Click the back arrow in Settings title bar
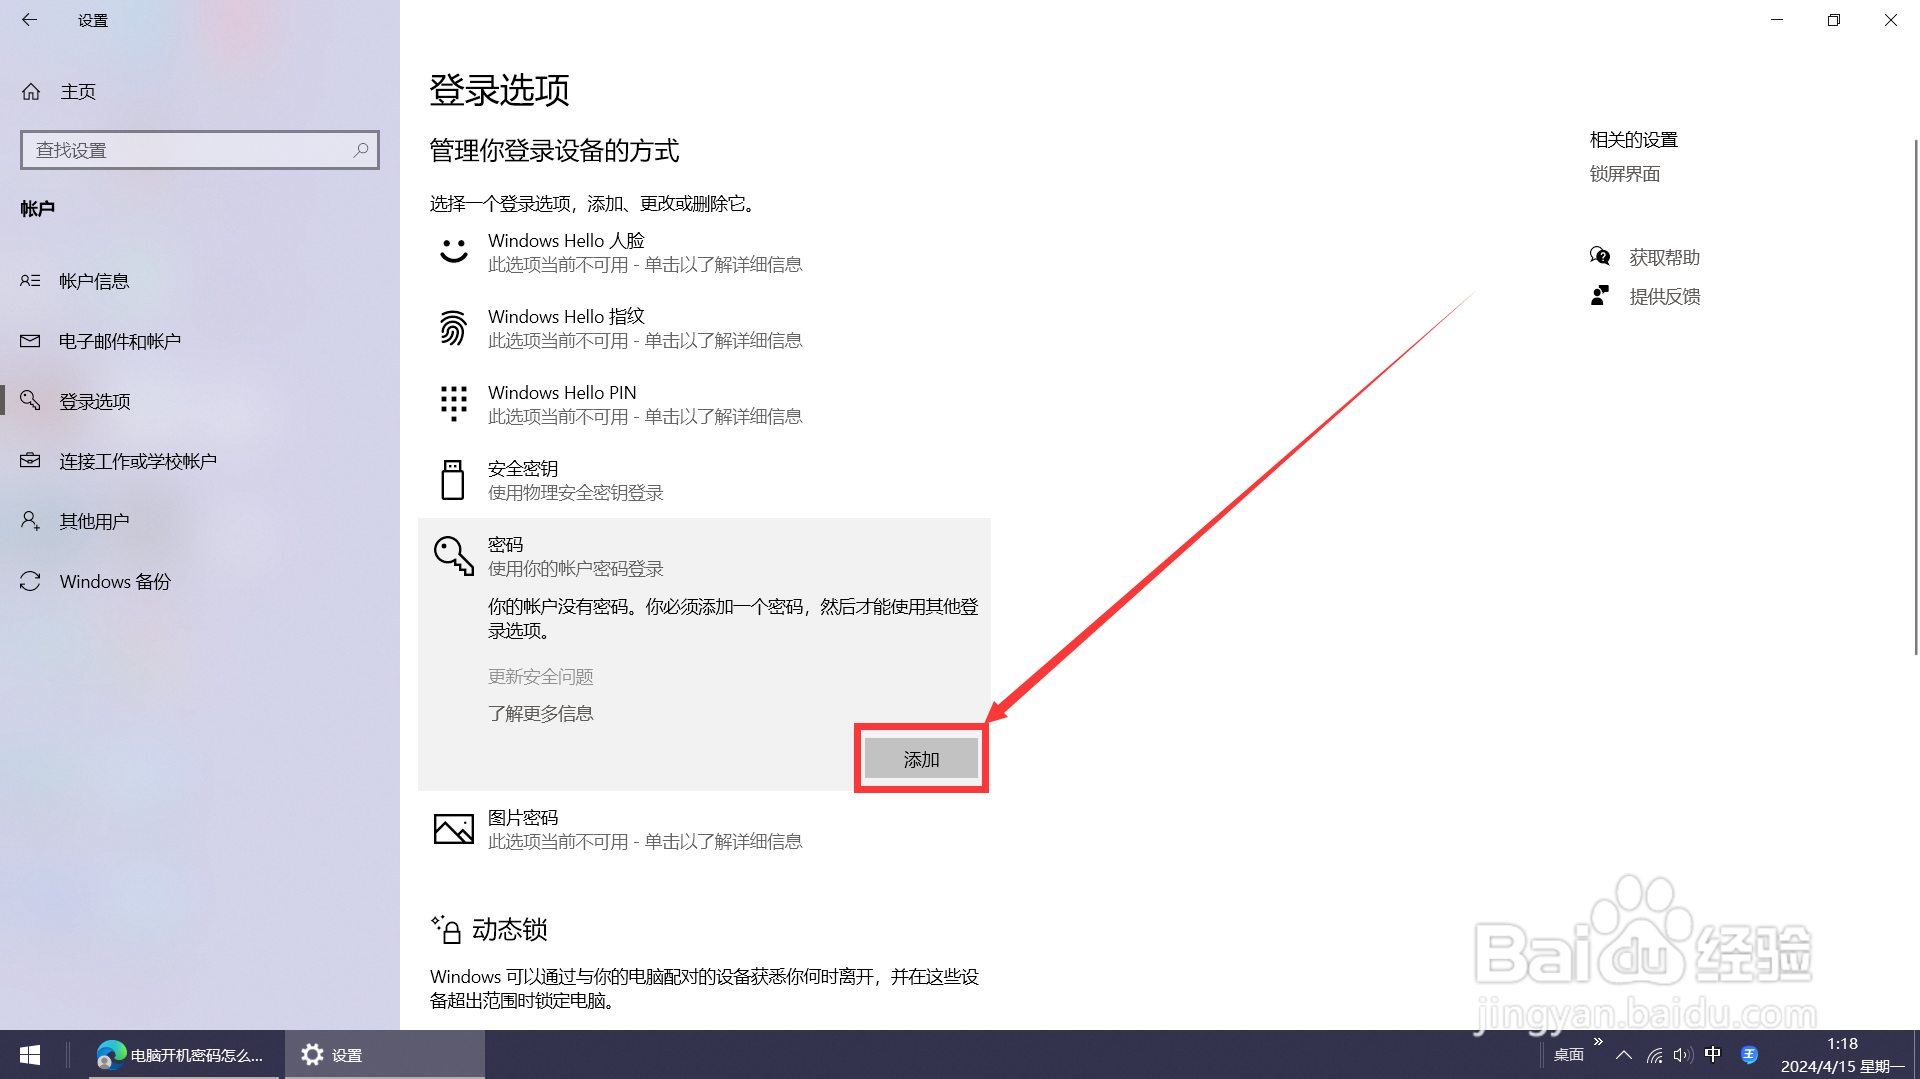 point(29,20)
